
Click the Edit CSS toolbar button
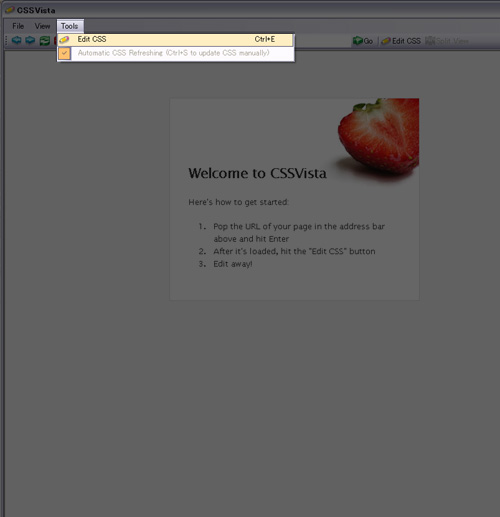[x=401, y=41]
